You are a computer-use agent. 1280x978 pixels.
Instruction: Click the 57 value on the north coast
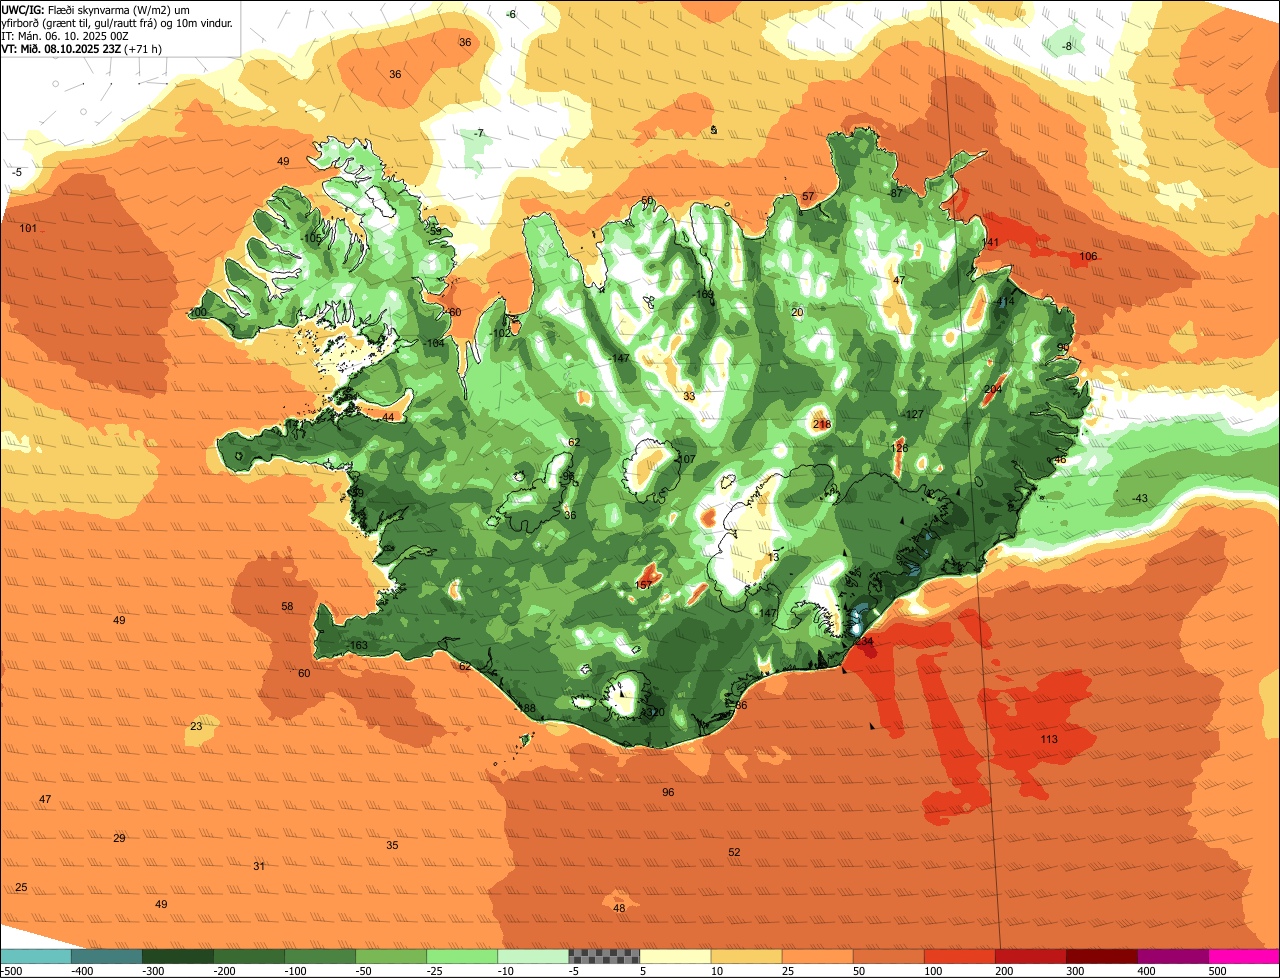(808, 197)
